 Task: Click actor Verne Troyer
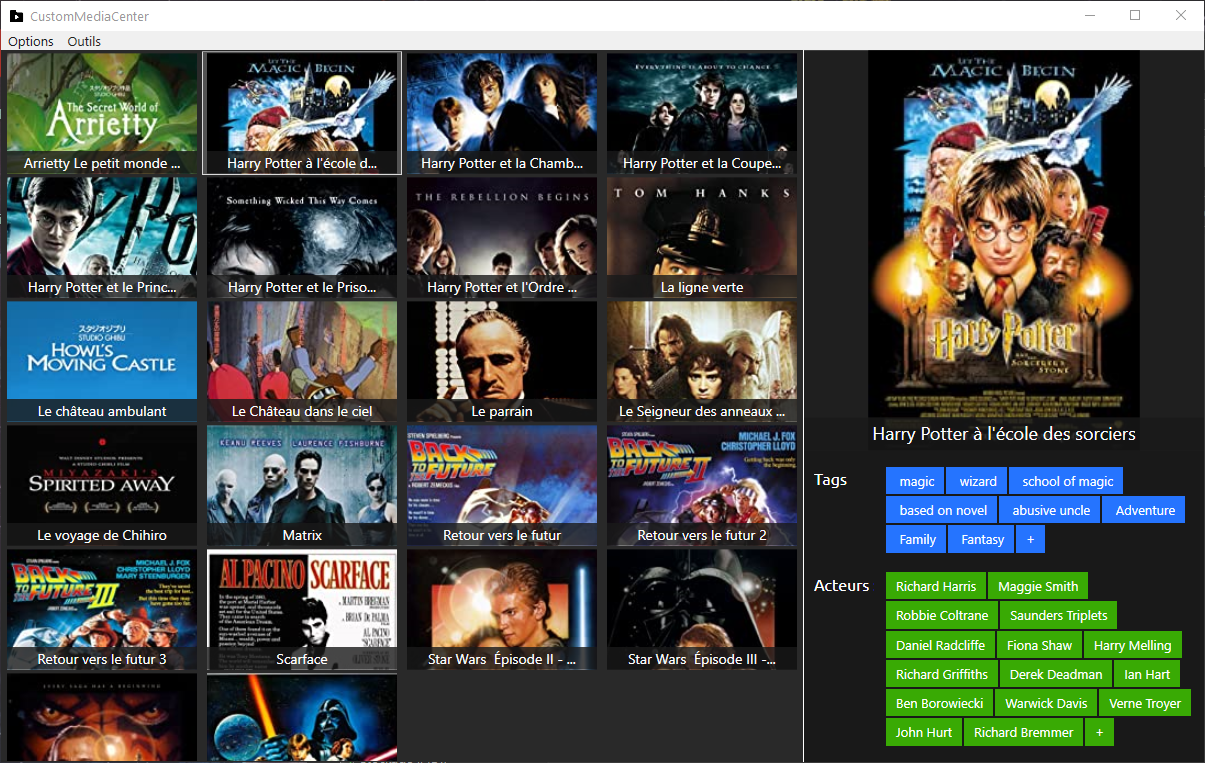click(x=1145, y=703)
